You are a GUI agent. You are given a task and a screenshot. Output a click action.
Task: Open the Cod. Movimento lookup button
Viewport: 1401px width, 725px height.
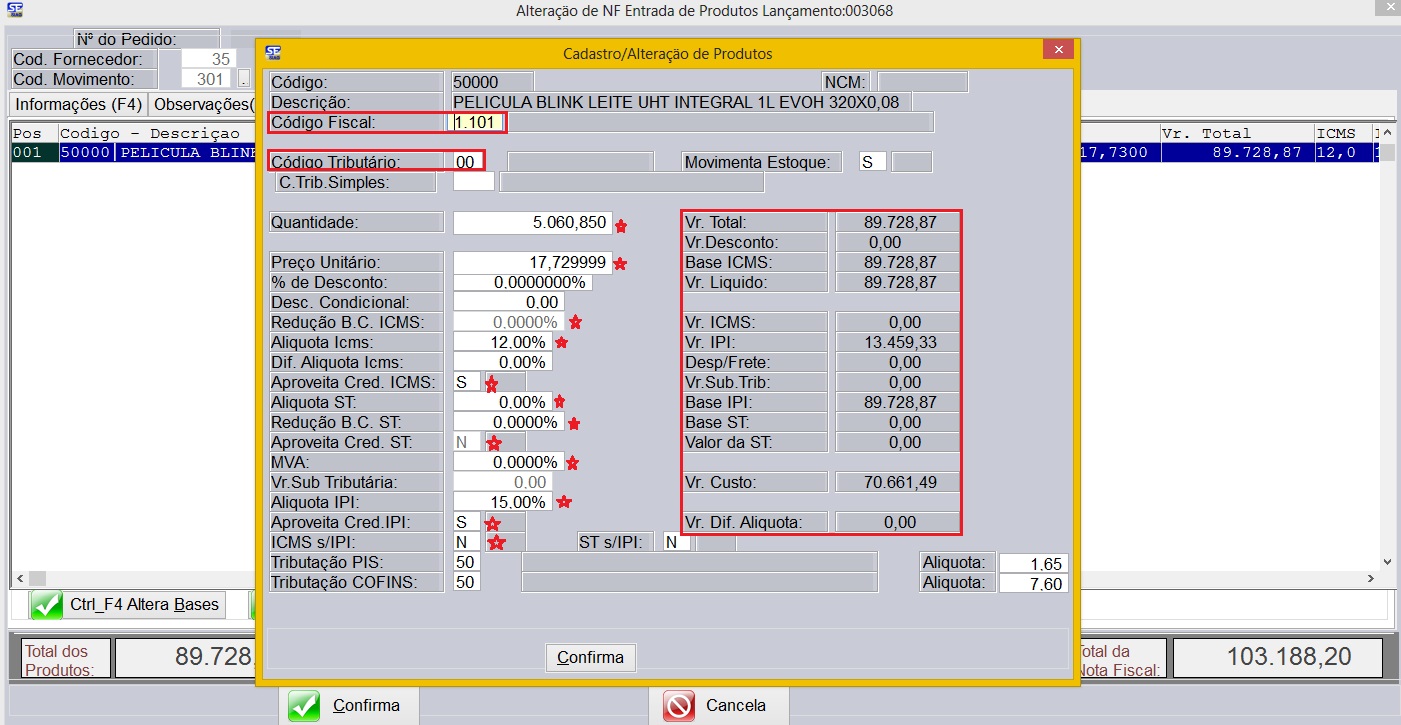[x=244, y=79]
